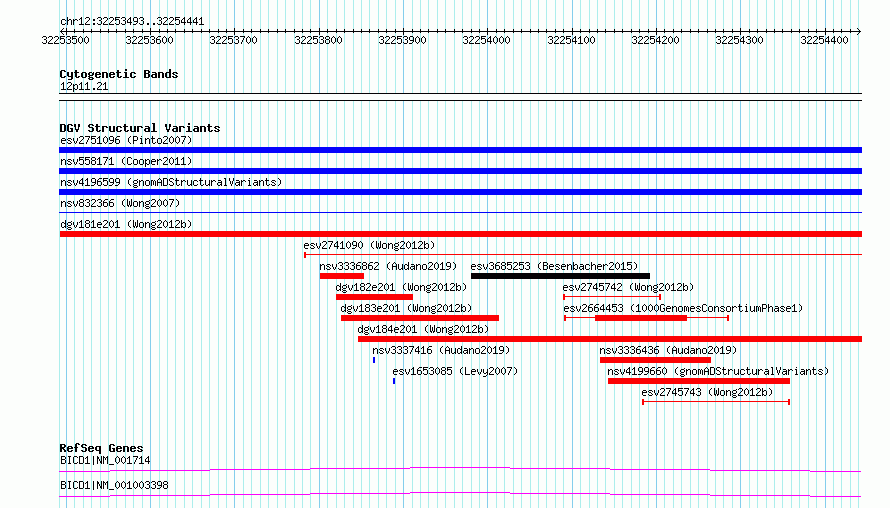Open the nsv4196599 (gnomADStructuralVariants) label

(171, 182)
